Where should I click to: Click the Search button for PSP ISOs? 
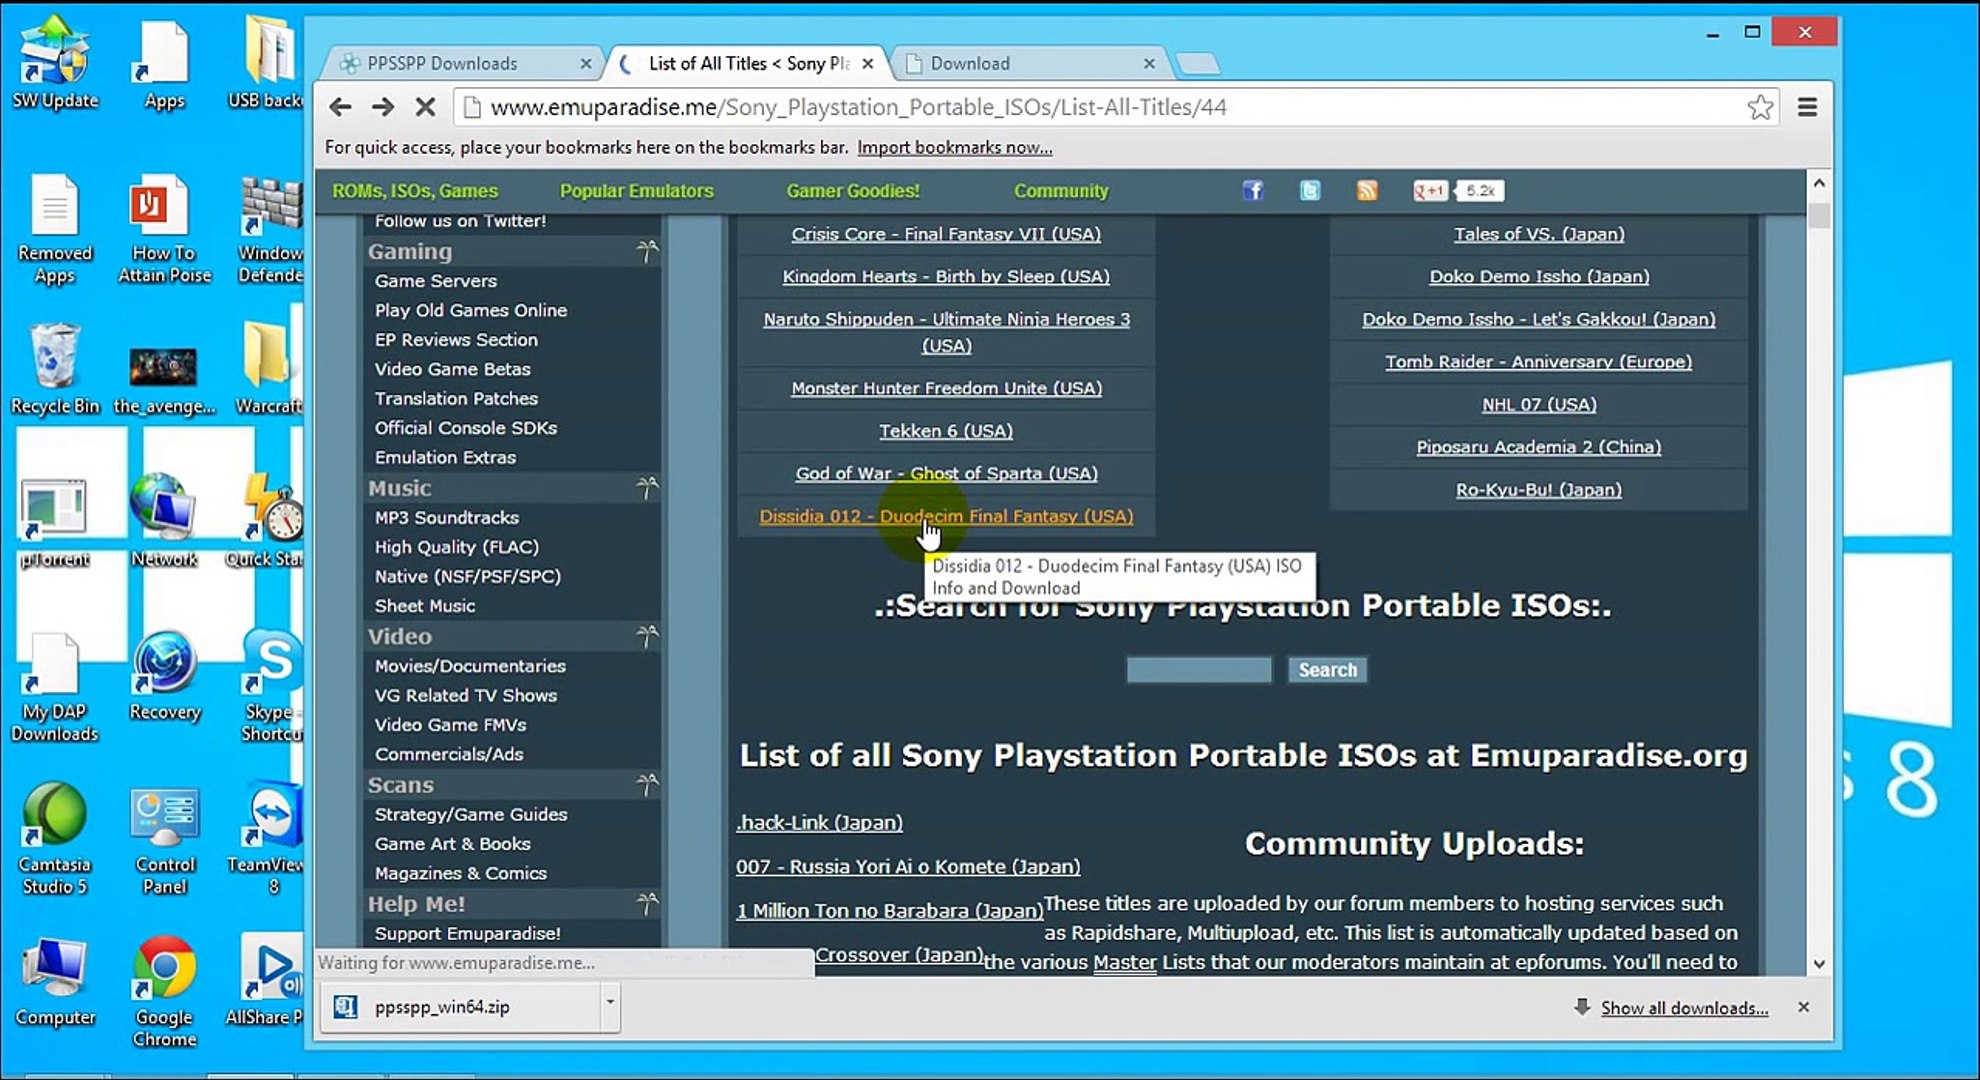click(1327, 670)
